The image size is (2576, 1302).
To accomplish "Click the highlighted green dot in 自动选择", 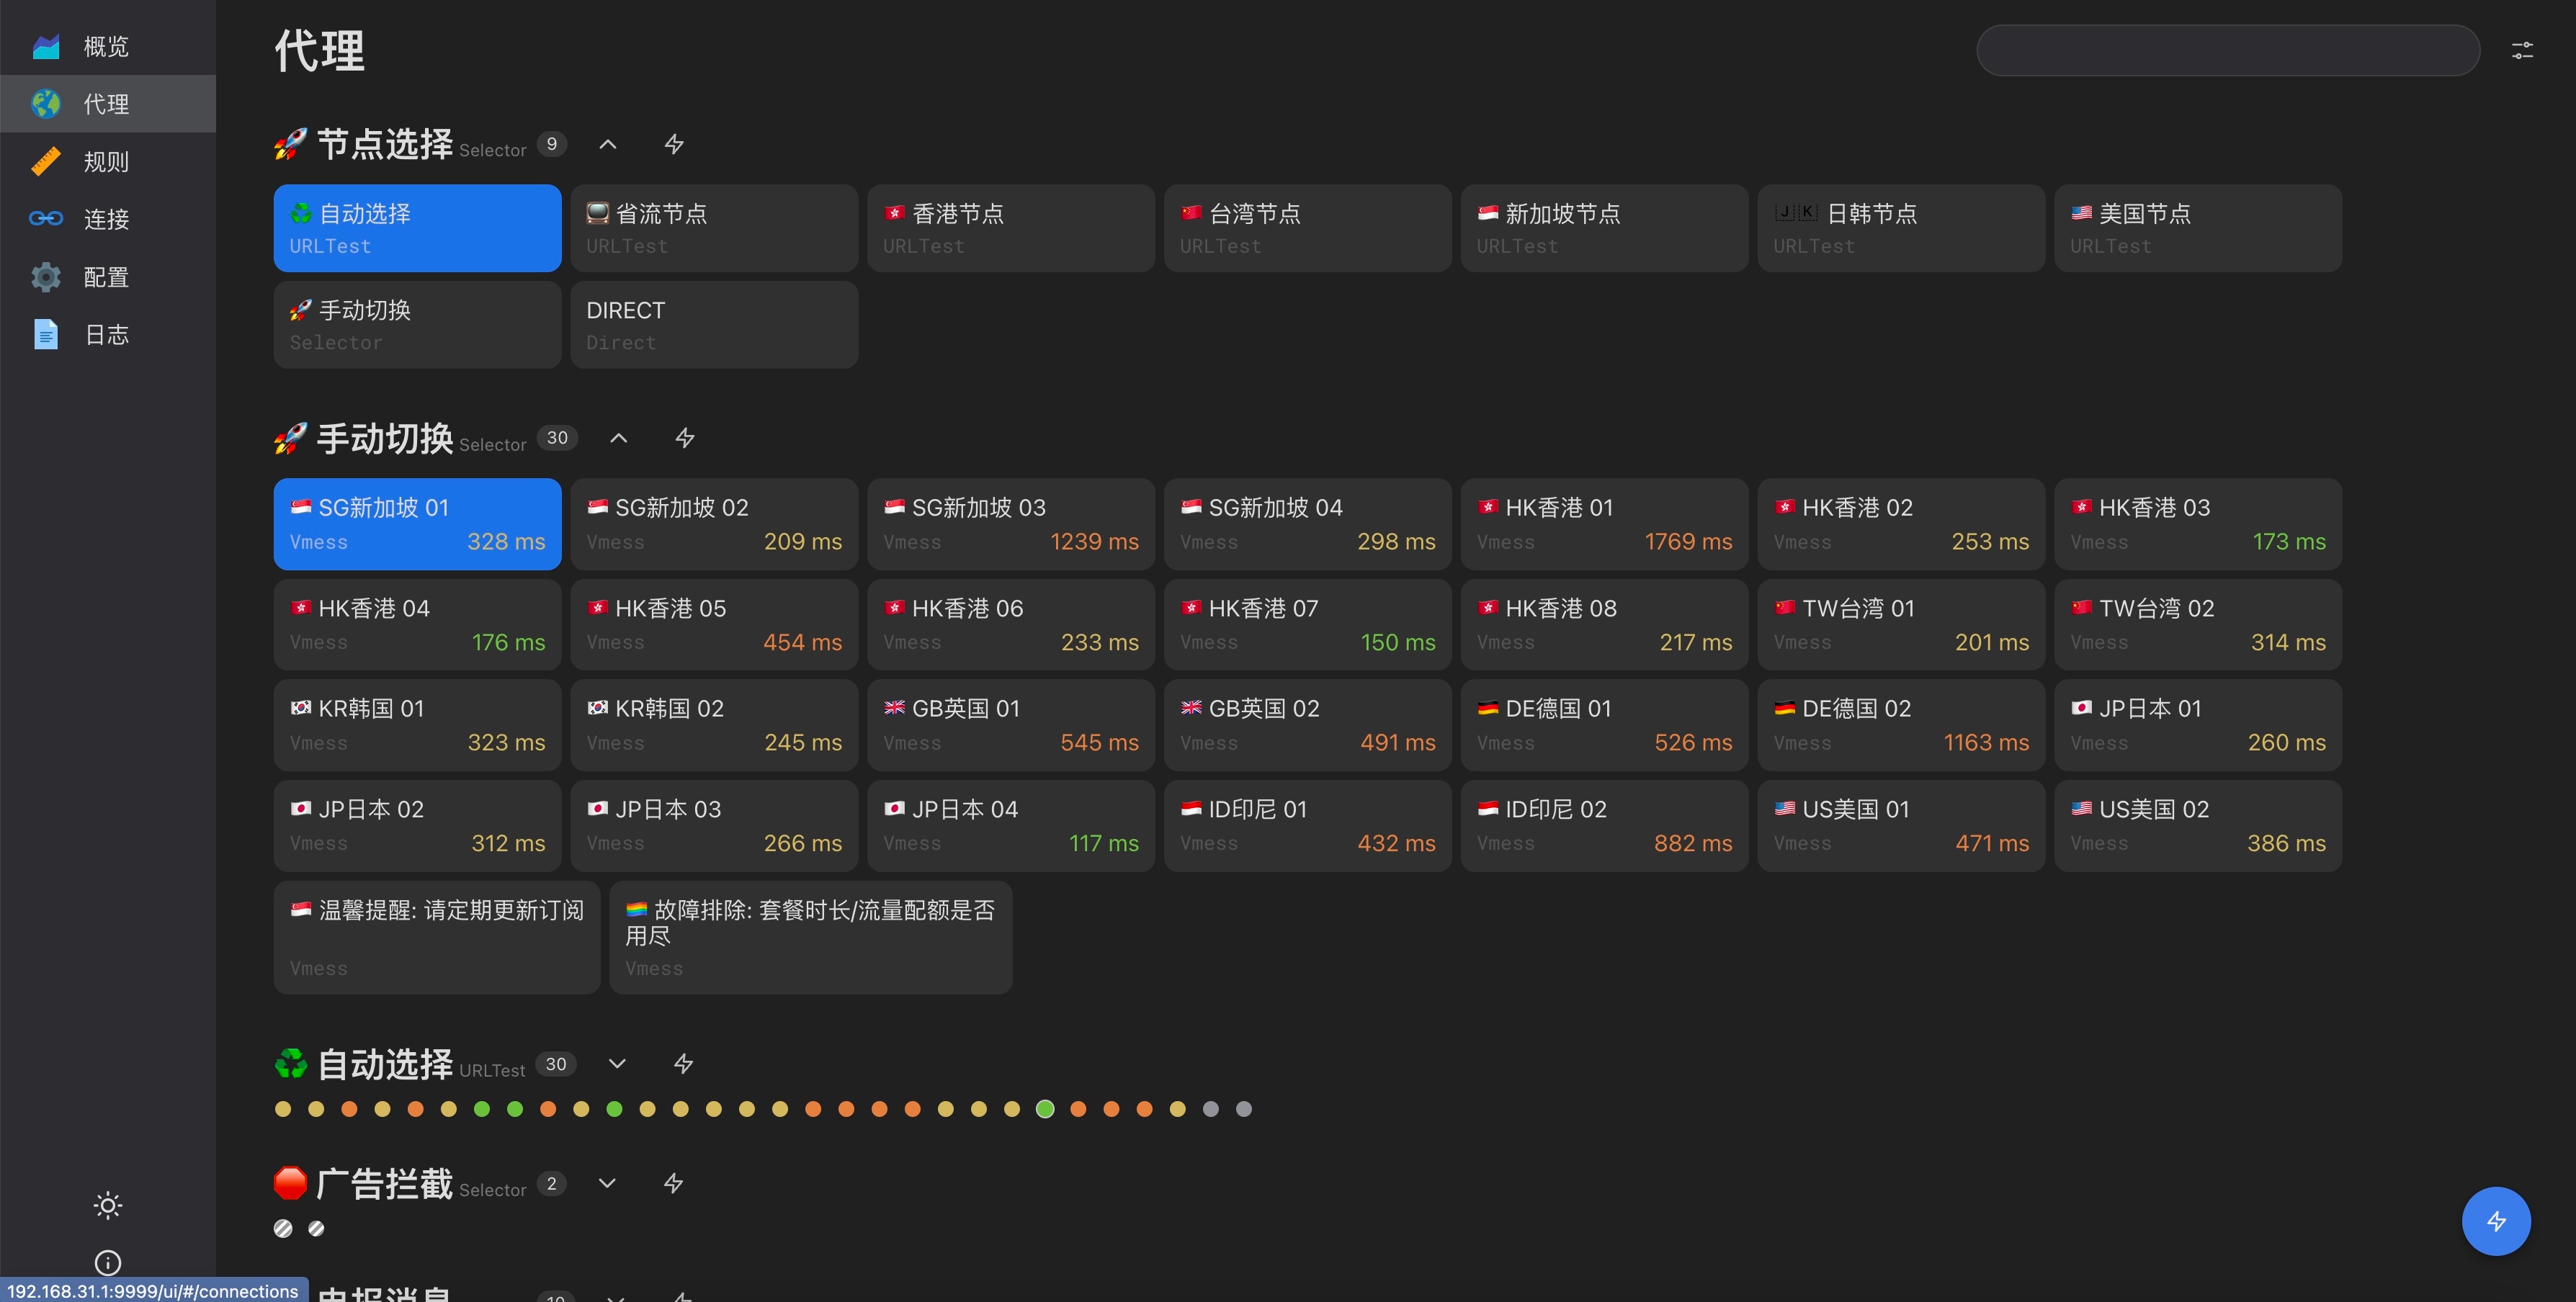I will point(1045,1109).
